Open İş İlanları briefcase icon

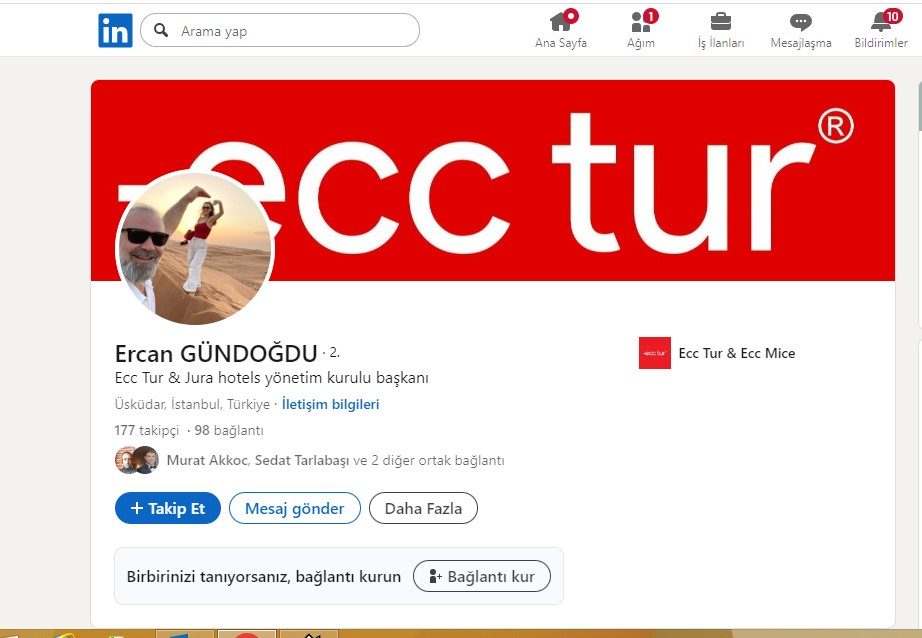(720, 22)
